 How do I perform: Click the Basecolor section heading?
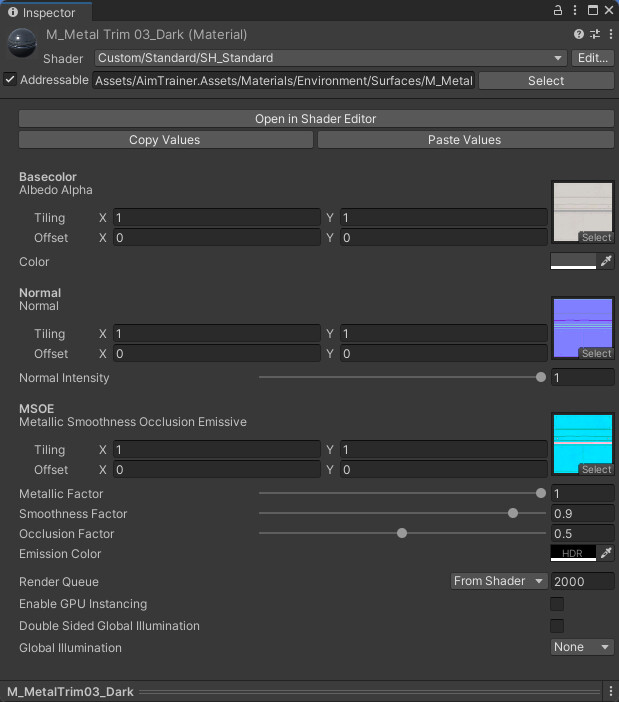click(47, 176)
